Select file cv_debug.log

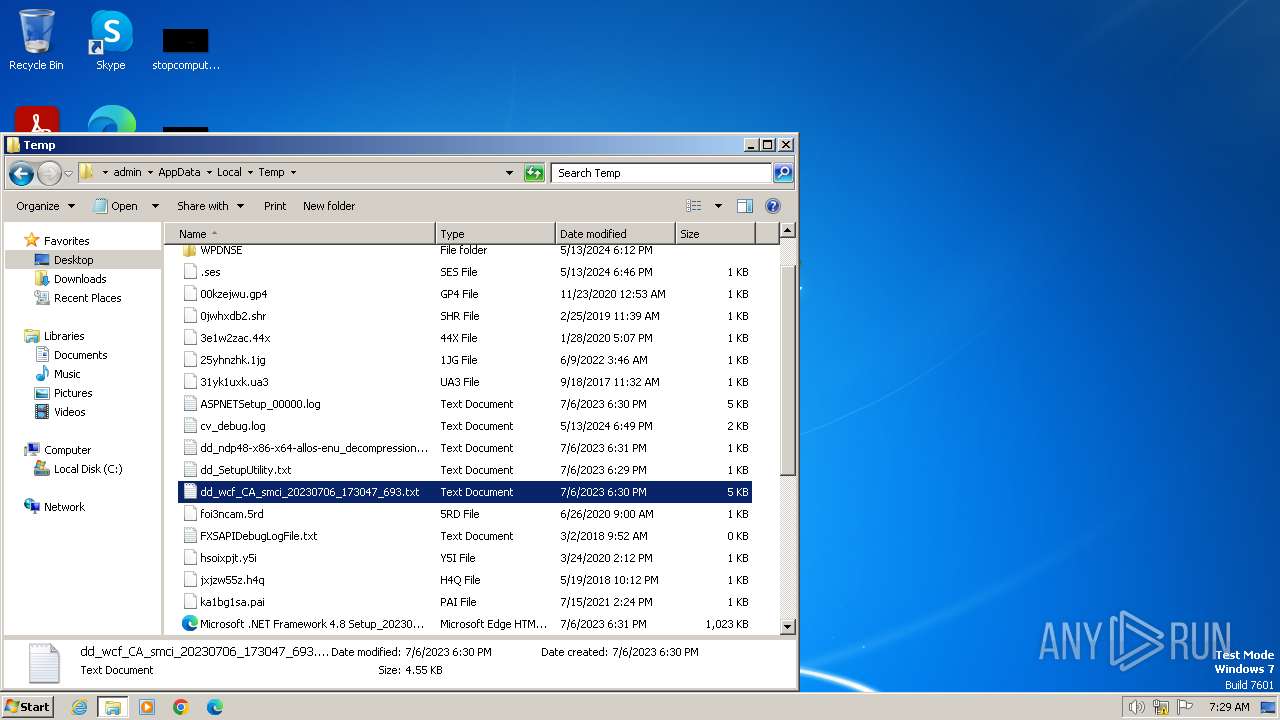[465, 426]
